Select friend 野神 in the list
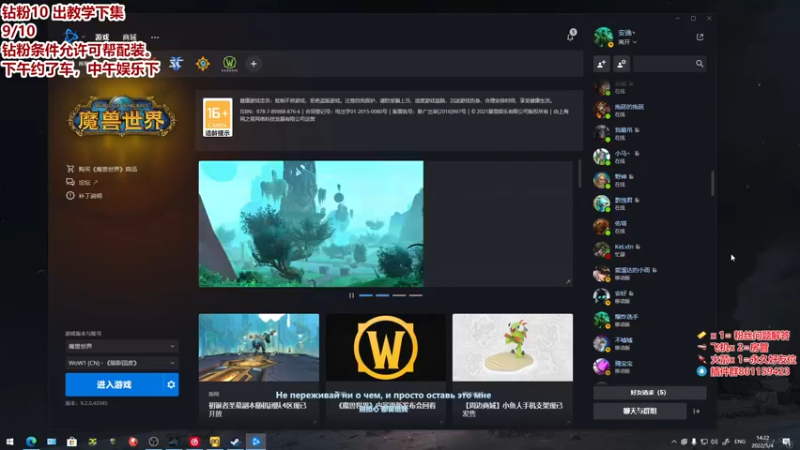This screenshot has width=800, height=450. tap(649, 180)
